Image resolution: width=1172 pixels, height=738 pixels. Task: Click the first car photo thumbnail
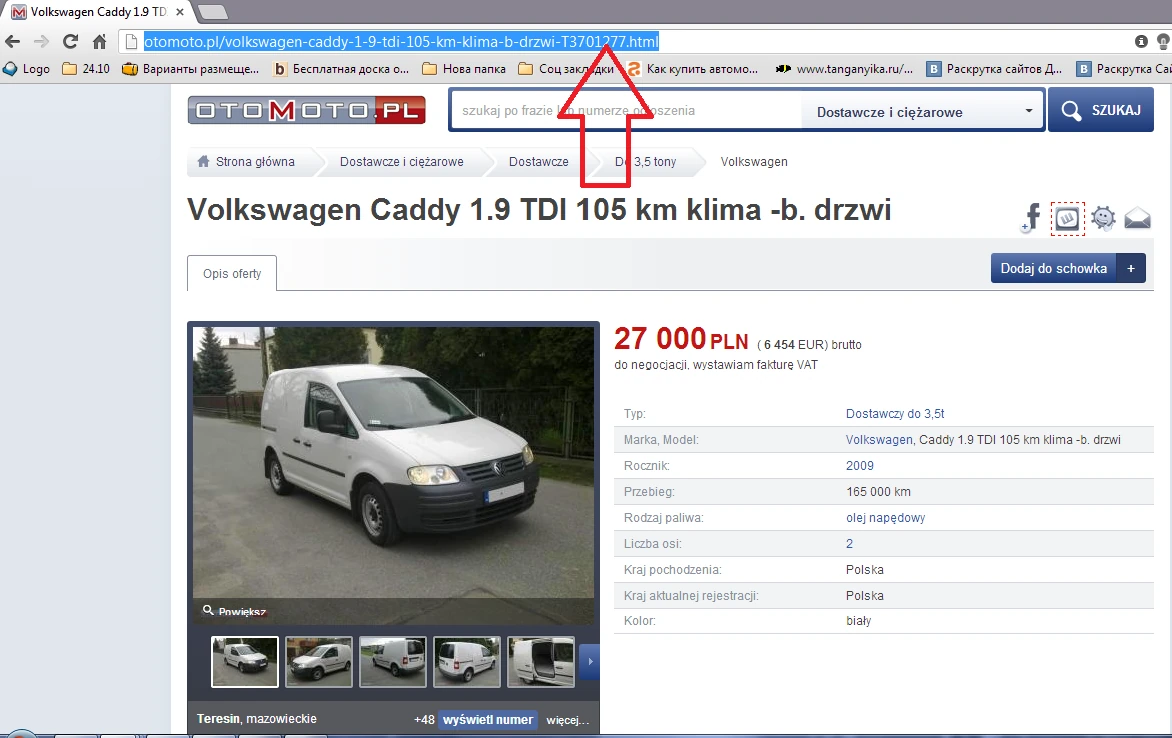244,661
